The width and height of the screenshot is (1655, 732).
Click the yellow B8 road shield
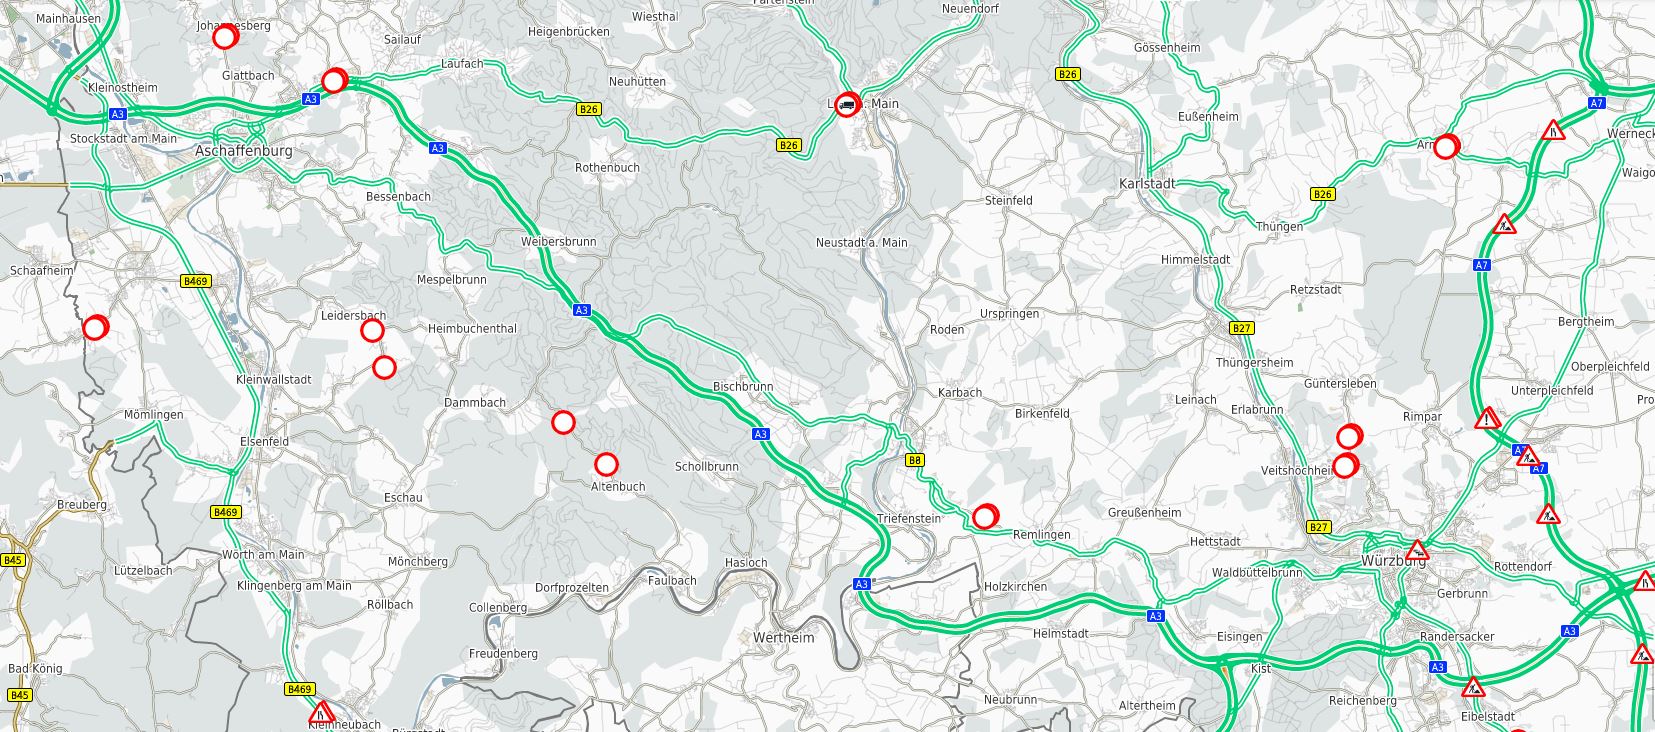[x=915, y=460]
